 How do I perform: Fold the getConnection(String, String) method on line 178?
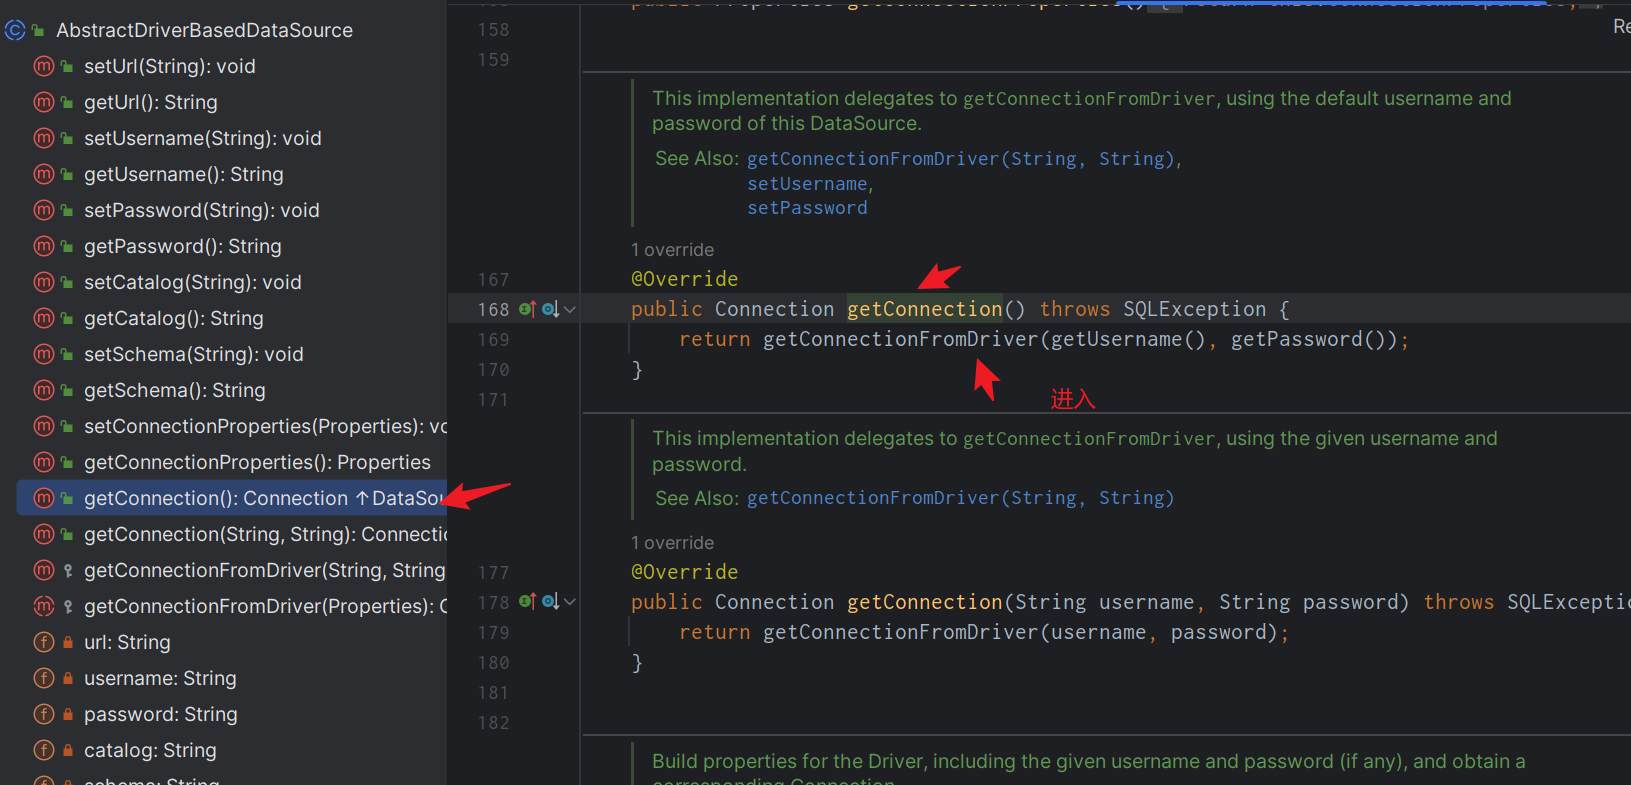click(x=570, y=602)
